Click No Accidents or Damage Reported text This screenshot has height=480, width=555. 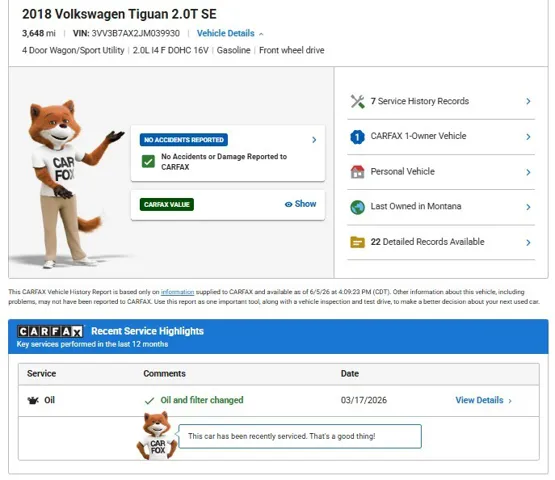coord(224,161)
